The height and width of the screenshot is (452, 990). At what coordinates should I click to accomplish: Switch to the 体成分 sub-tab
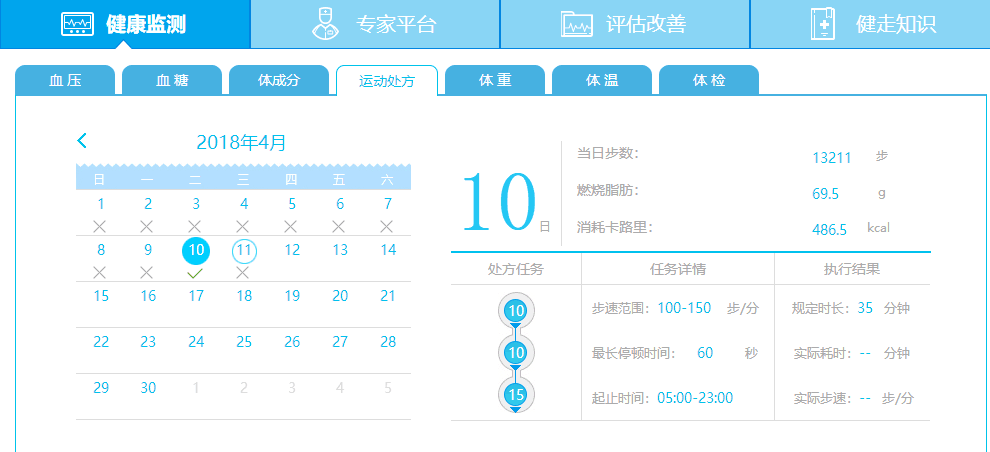click(x=279, y=80)
